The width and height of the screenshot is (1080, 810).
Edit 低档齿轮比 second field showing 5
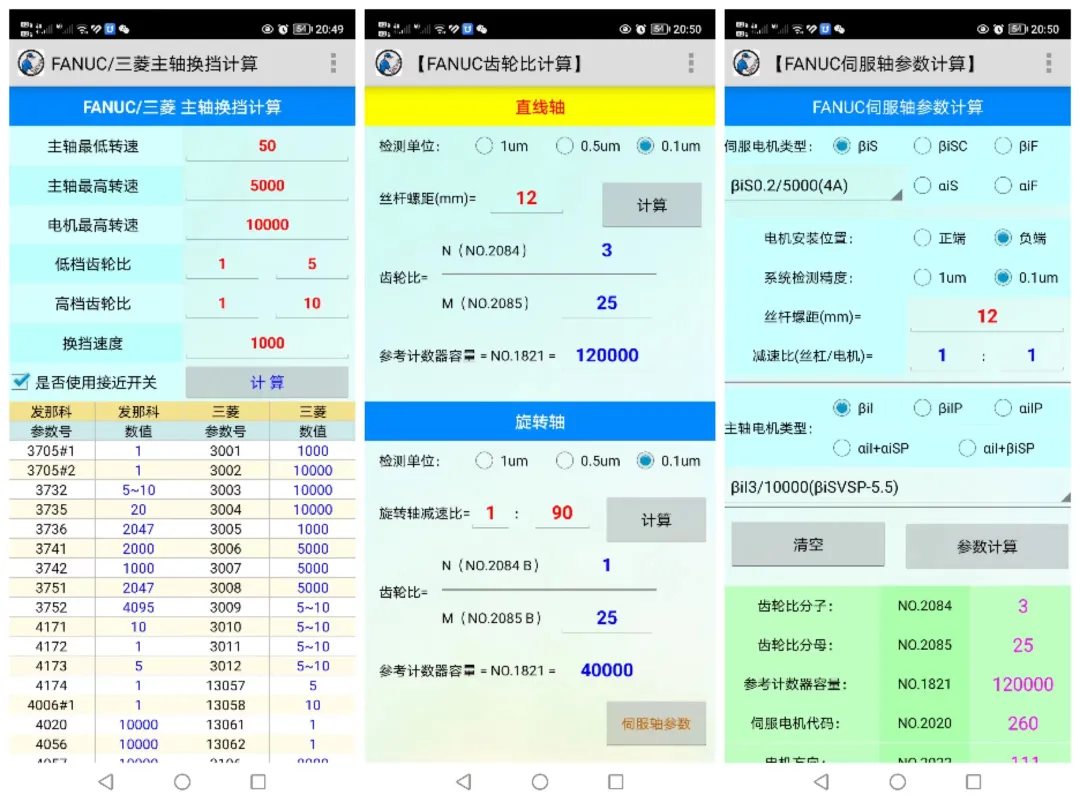pos(311,264)
